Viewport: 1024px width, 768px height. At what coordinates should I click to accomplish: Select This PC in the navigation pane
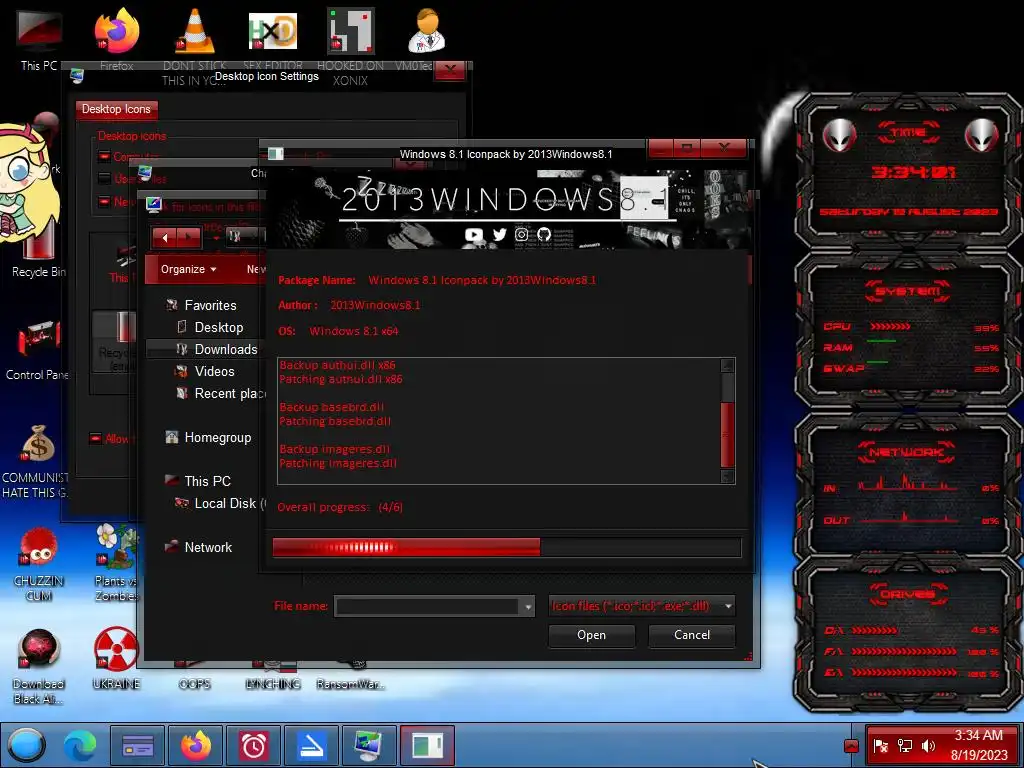click(208, 481)
